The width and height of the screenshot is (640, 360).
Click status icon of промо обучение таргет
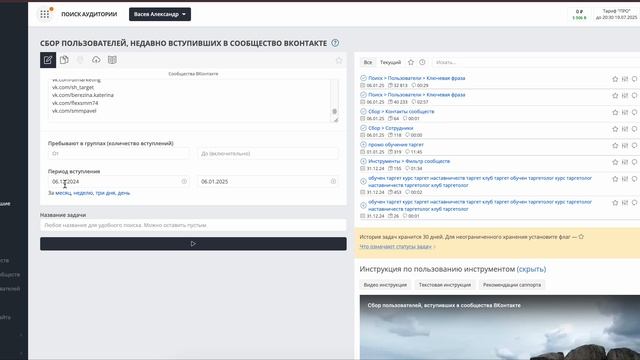(x=363, y=144)
